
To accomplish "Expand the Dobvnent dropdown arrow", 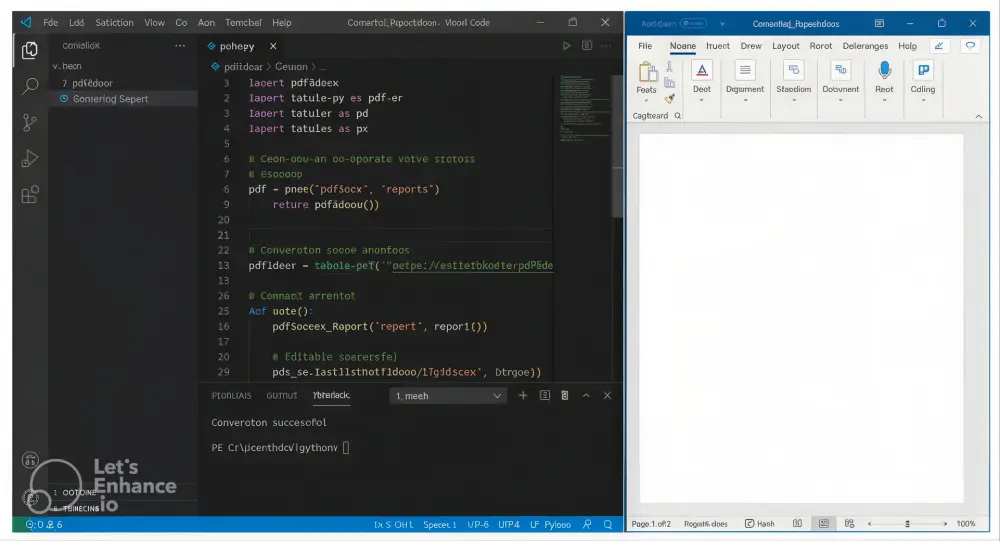I will point(841,100).
